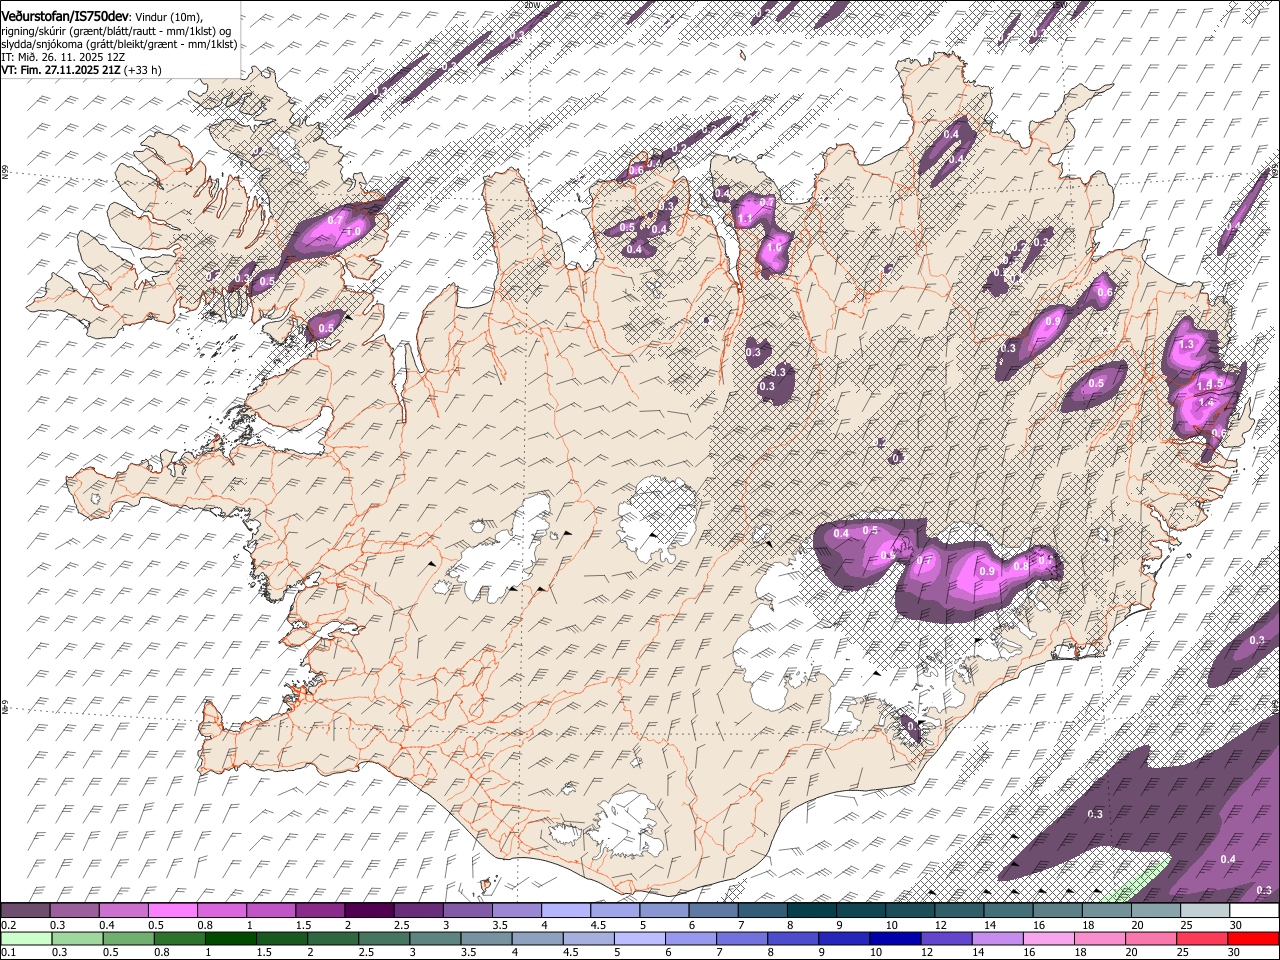Image resolution: width=1280 pixels, height=960 pixels.
Task: Click the '(+33 h)' forecast offset text
Action: tap(144, 70)
